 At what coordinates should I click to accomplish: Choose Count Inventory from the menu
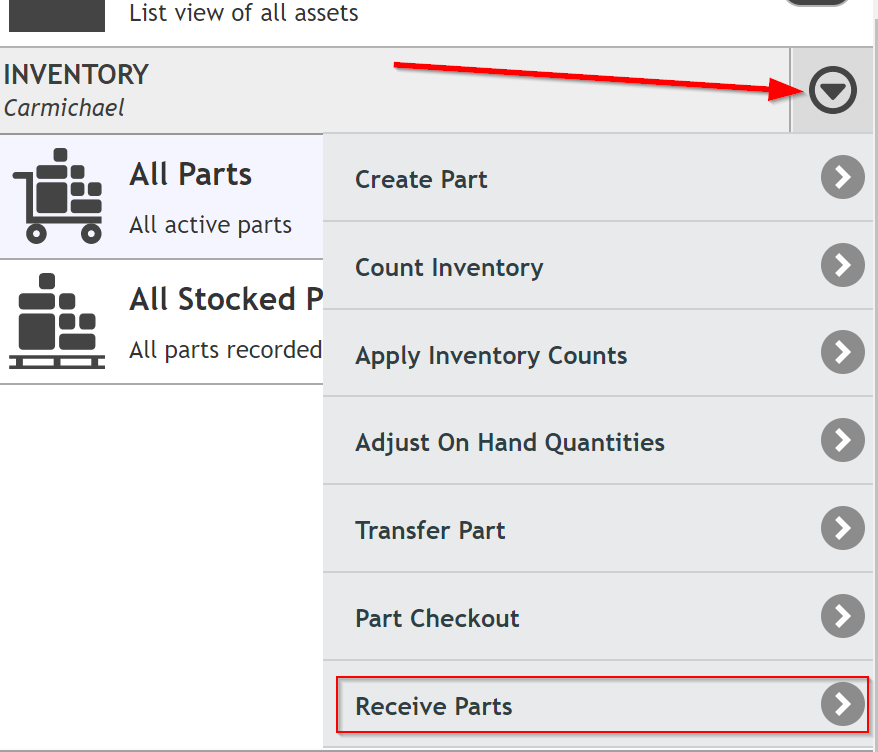(597, 265)
